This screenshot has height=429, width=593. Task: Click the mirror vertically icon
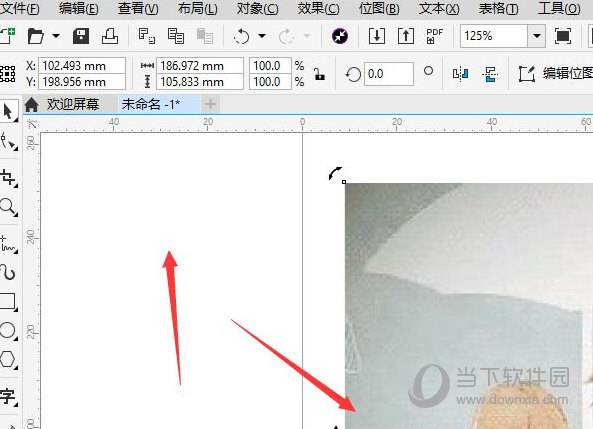[x=490, y=74]
